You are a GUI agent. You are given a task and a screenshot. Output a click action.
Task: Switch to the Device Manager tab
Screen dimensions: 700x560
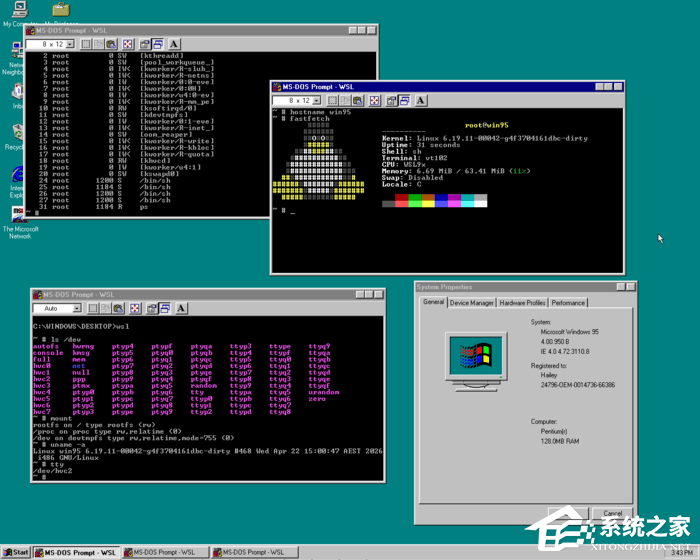click(471, 303)
